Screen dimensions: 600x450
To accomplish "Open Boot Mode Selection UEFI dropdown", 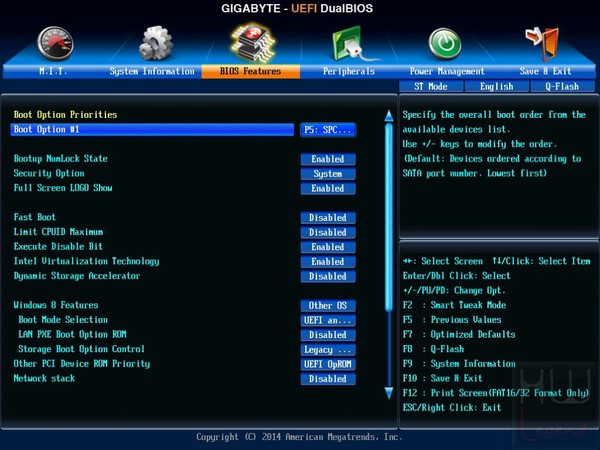I will point(328,320).
